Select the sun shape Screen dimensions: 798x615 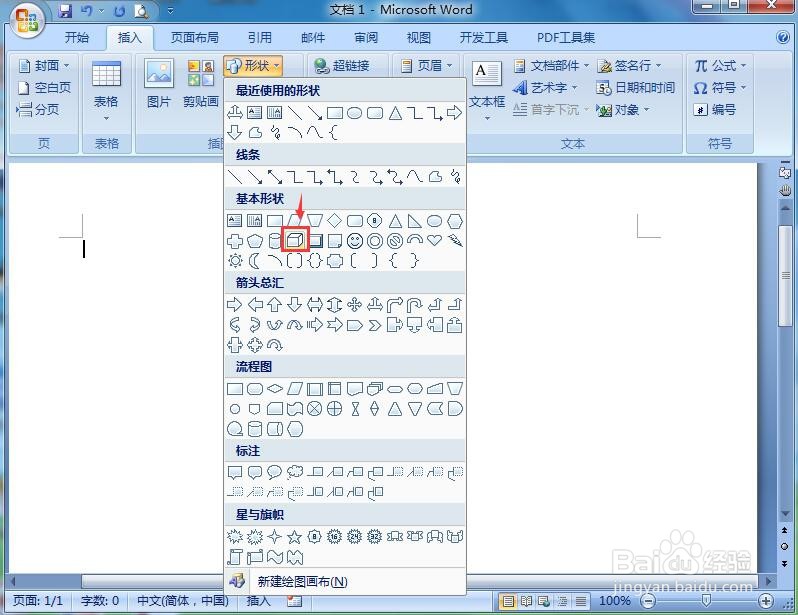[x=235, y=261]
